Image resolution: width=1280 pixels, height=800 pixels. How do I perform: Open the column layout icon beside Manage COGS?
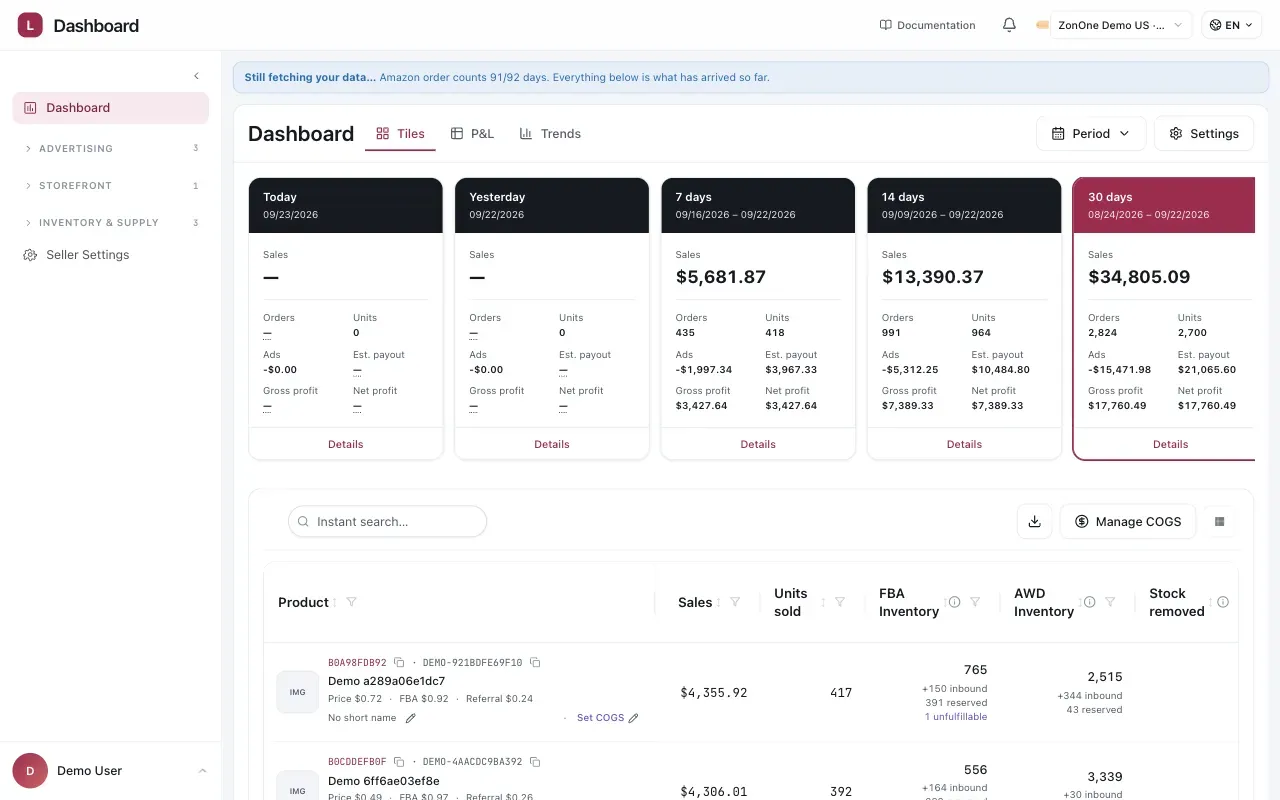click(x=1219, y=521)
